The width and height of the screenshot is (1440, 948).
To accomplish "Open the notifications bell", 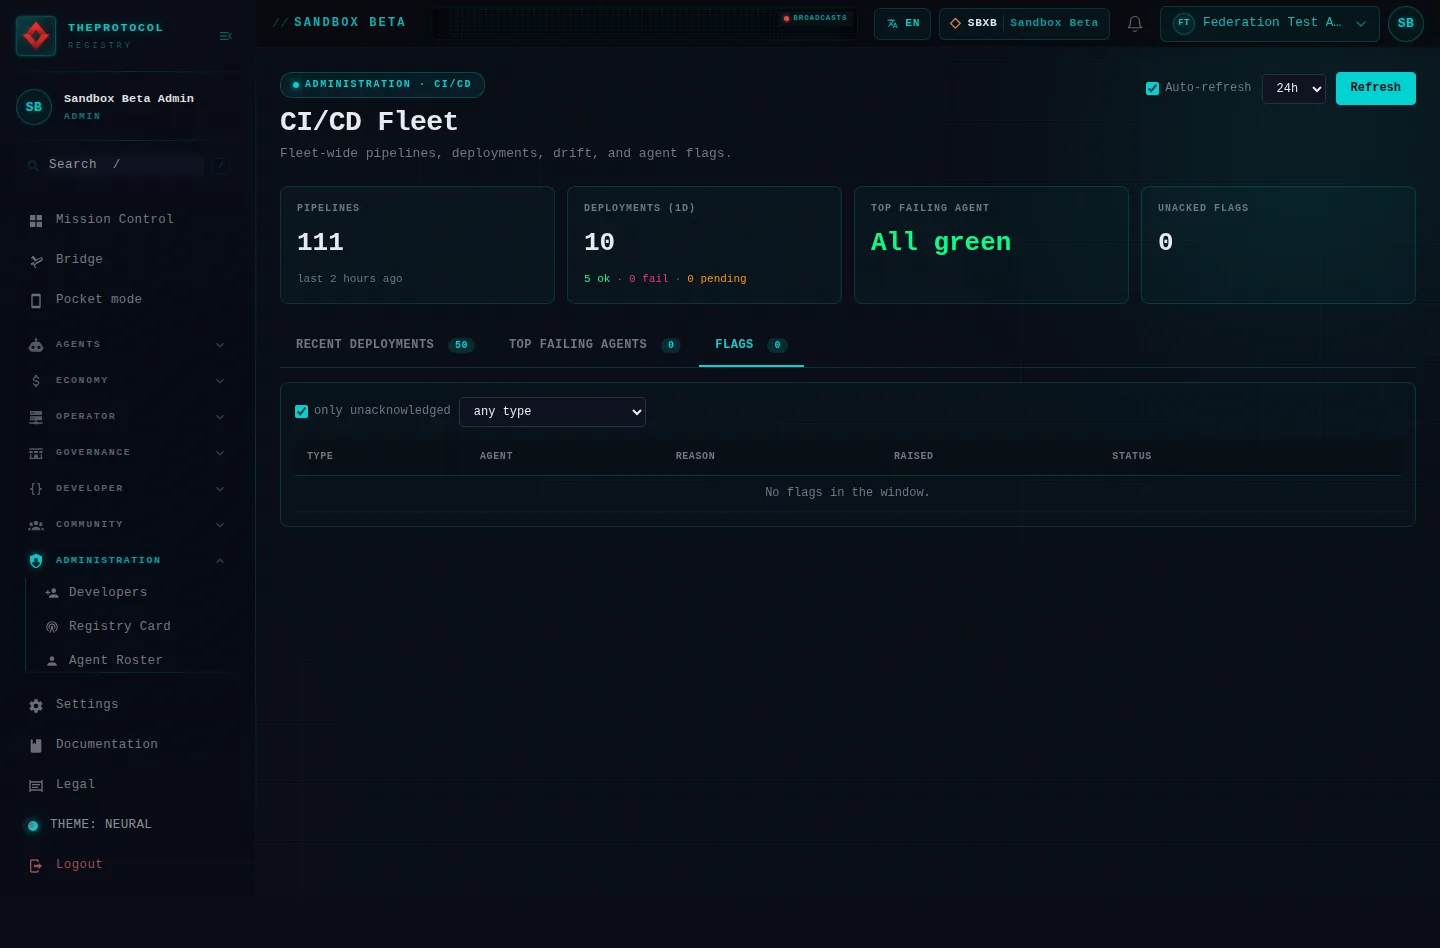I will (1135, 23).
